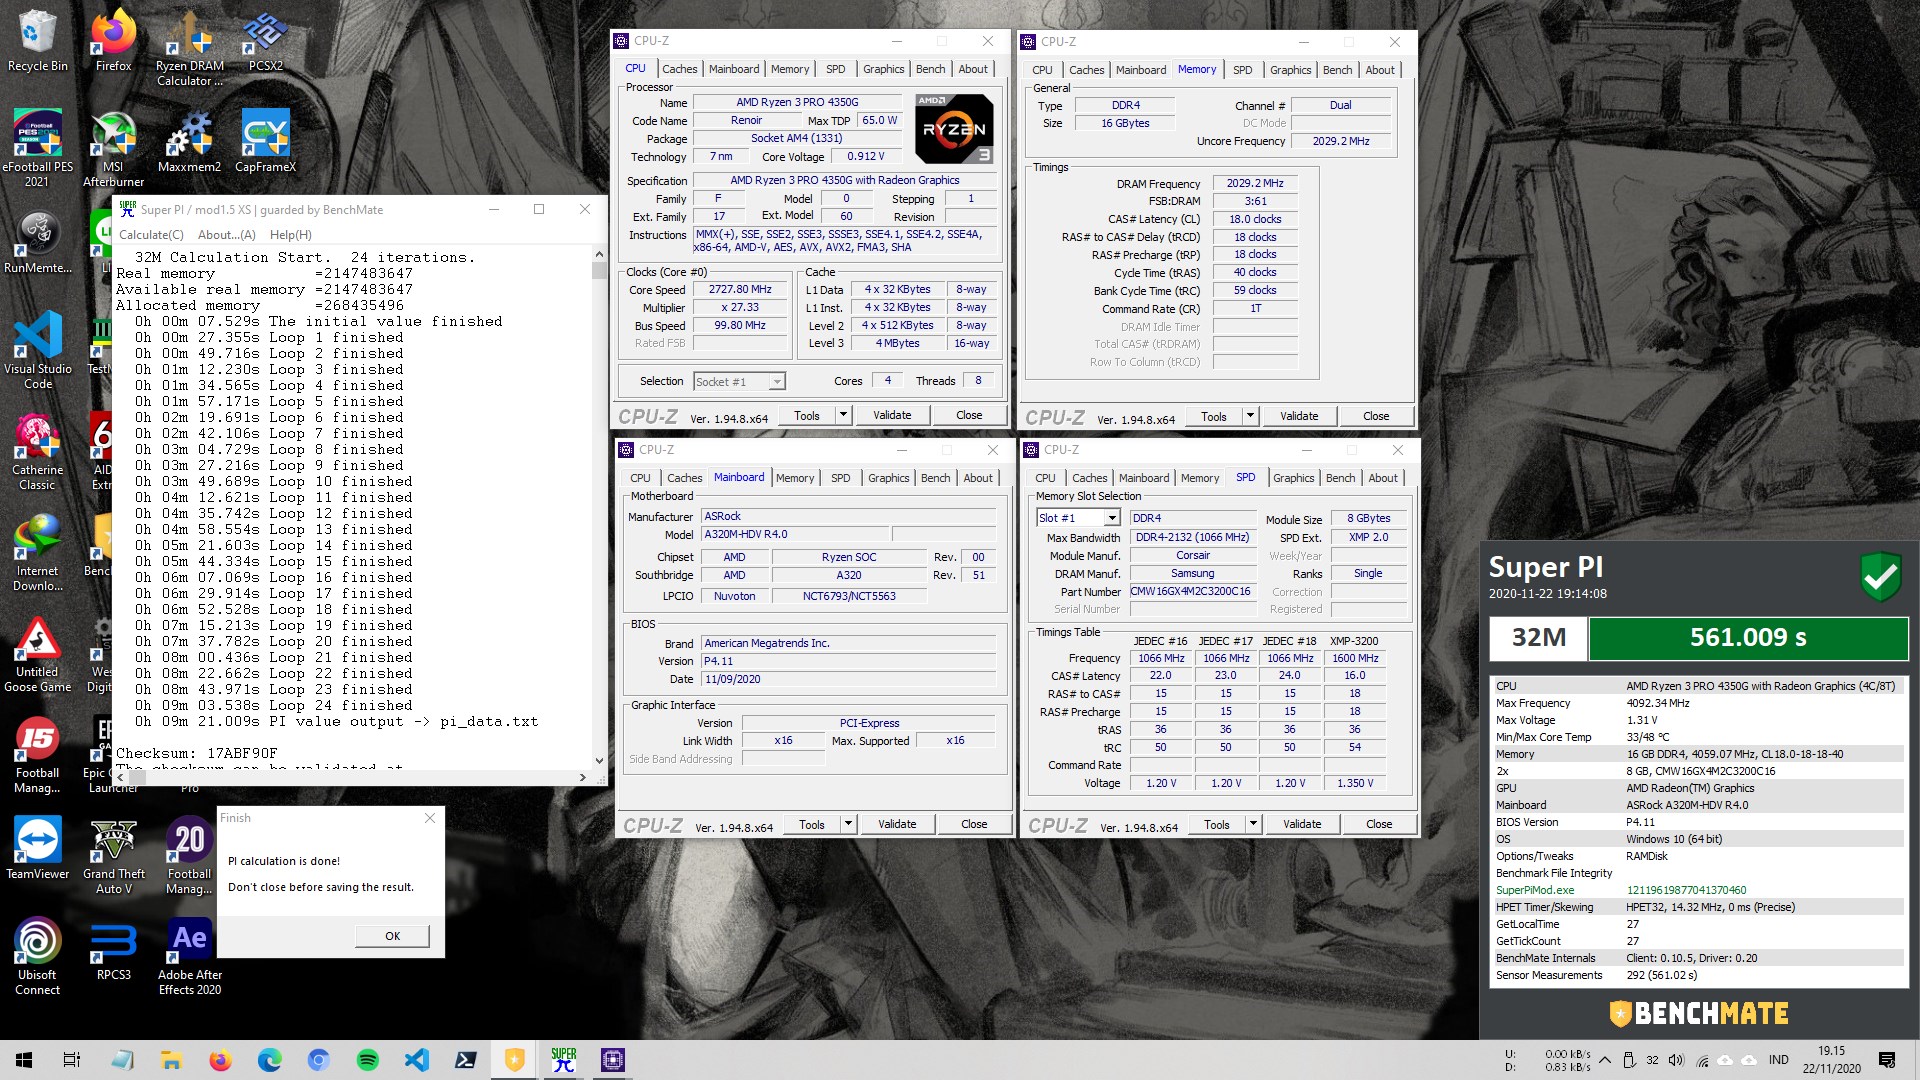Viewport: 1920px width, 1080px height.
Task: Open RunMemtest desktop shortcut
Action: point(38,243)
